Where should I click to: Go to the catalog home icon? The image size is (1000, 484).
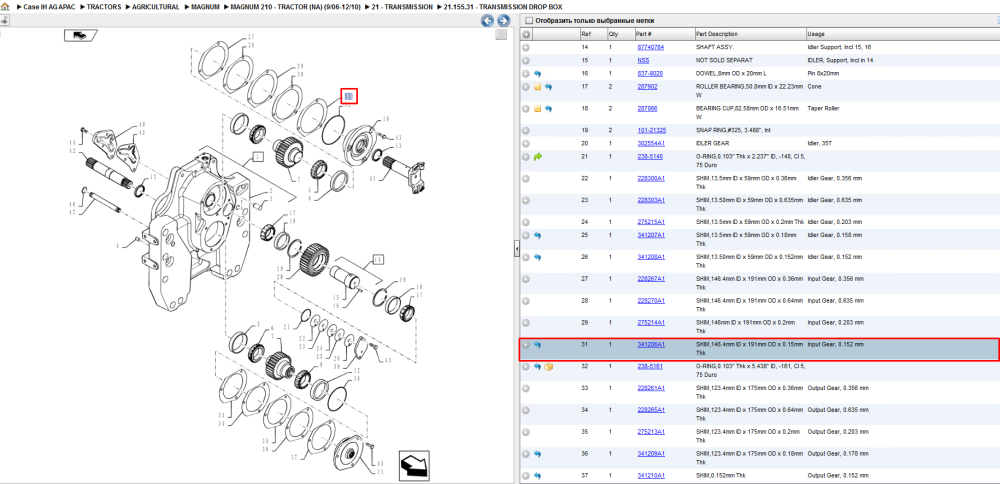(5, 6)
